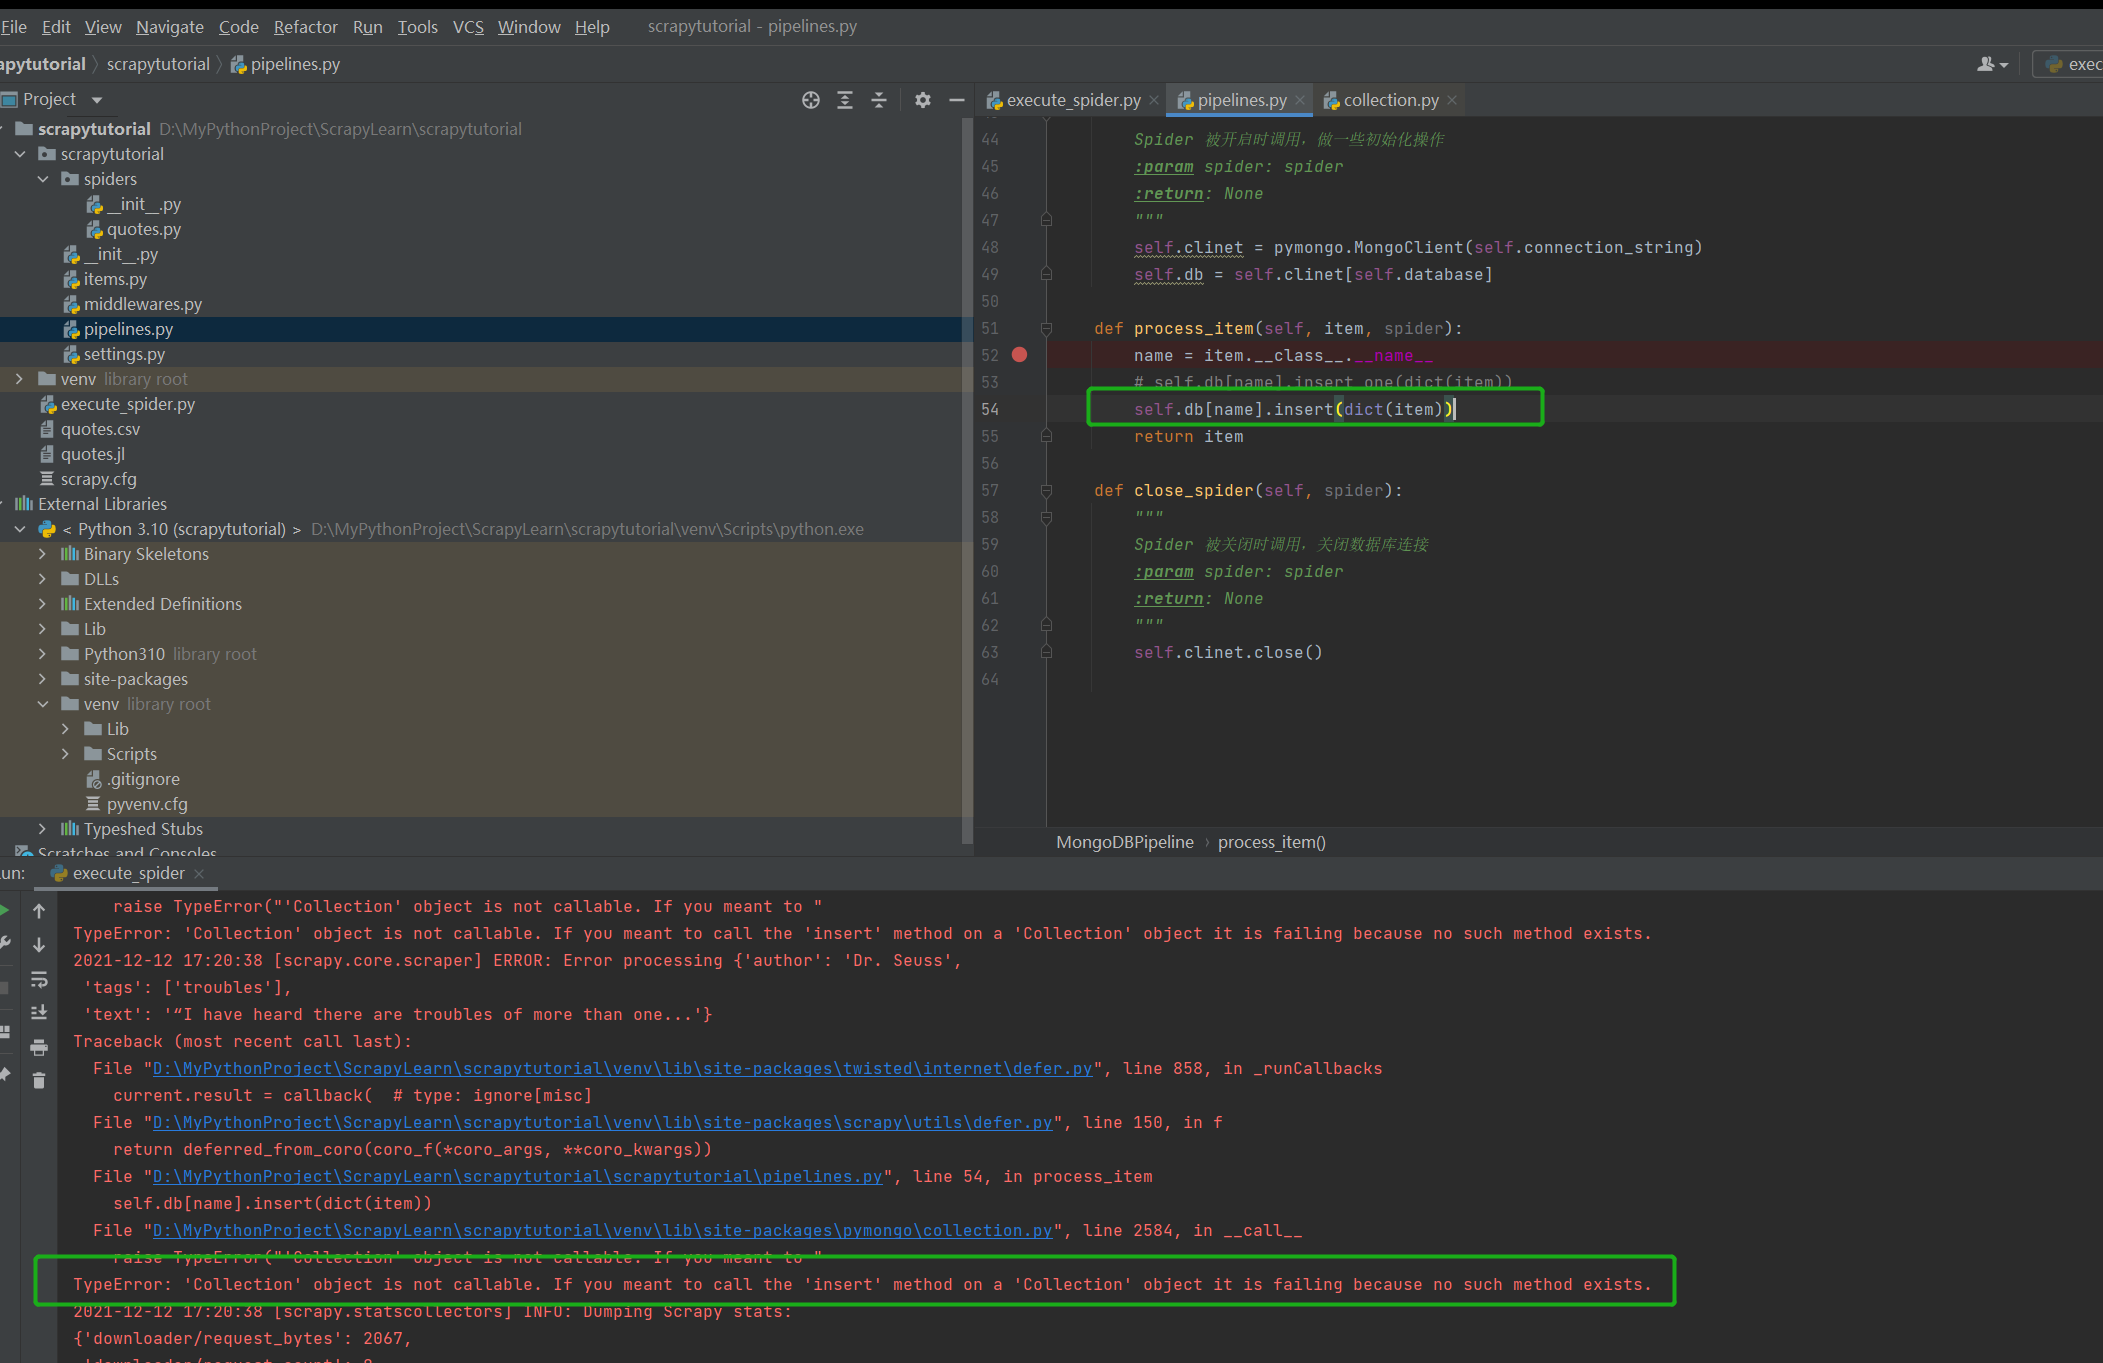Toggle soft-wrap in Run console
Image resolution: width=2103 pixels, height=1363 pixels.
coord(39,979)
